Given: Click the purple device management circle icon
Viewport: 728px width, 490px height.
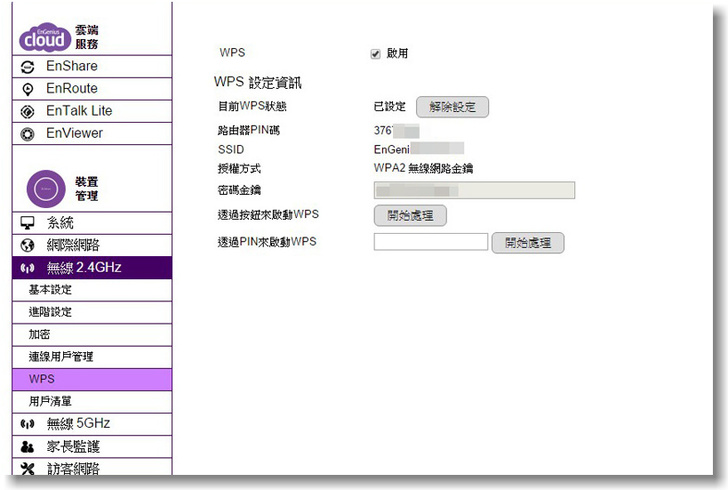Looking at the screenshot, I should [46, 188].
